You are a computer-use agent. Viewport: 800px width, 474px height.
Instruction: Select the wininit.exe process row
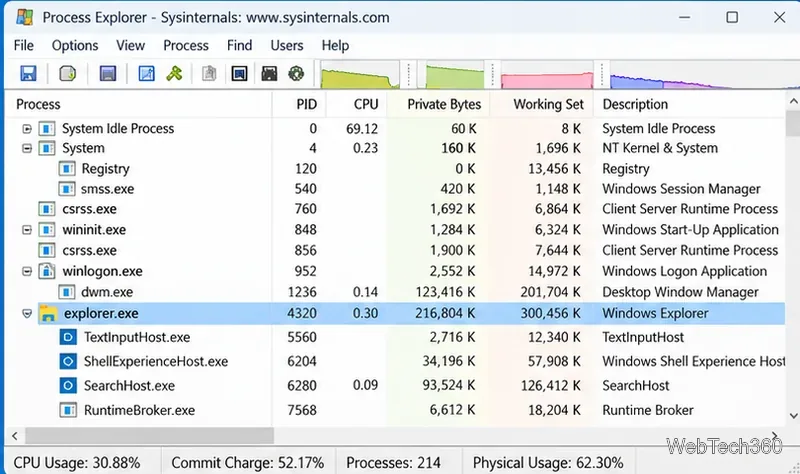(x=395, y=230)
